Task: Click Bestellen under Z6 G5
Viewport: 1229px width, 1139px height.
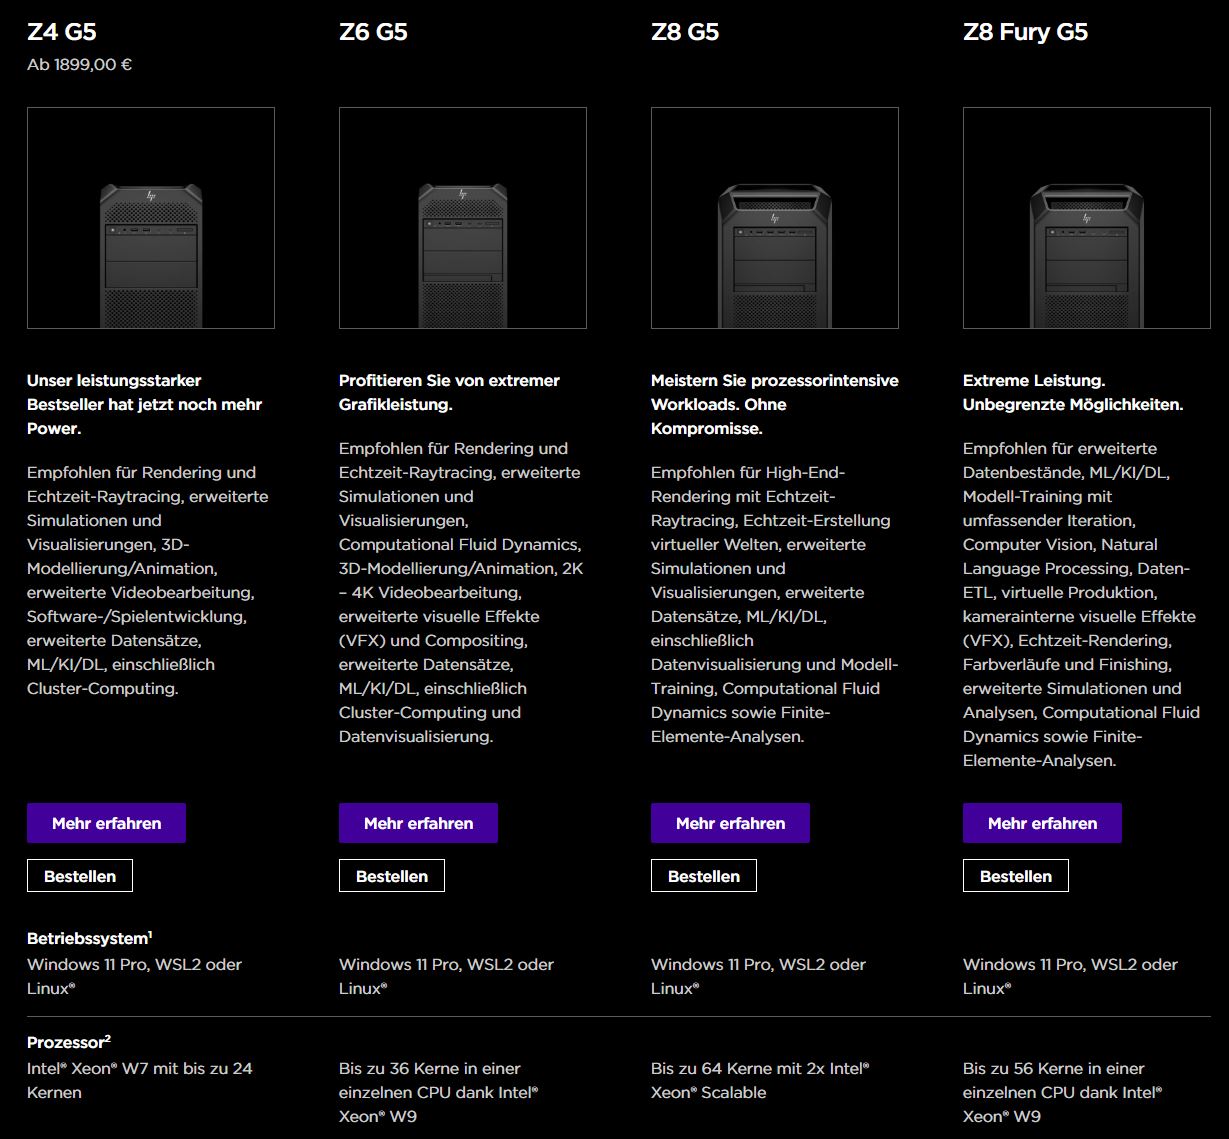Action: coord(392,876)
